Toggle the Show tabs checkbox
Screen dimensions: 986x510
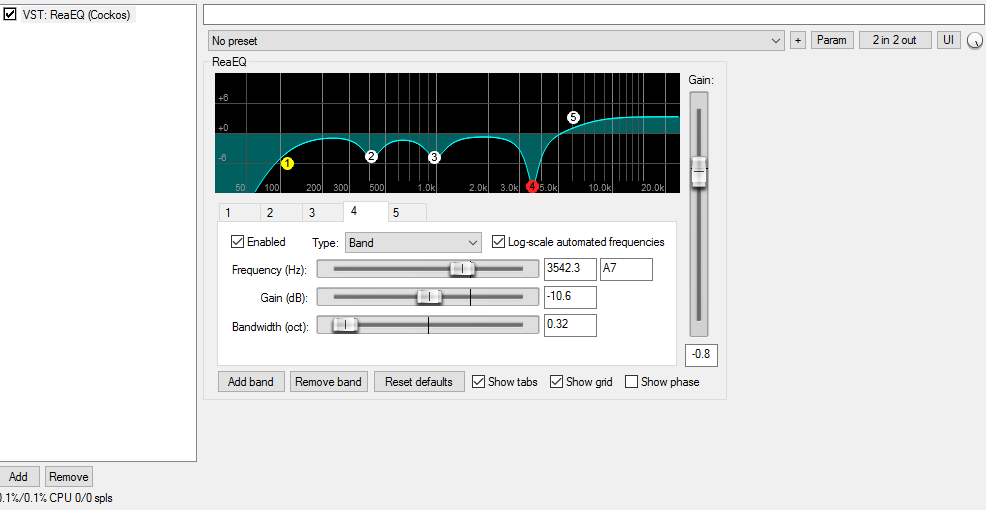tap(478, 381)
